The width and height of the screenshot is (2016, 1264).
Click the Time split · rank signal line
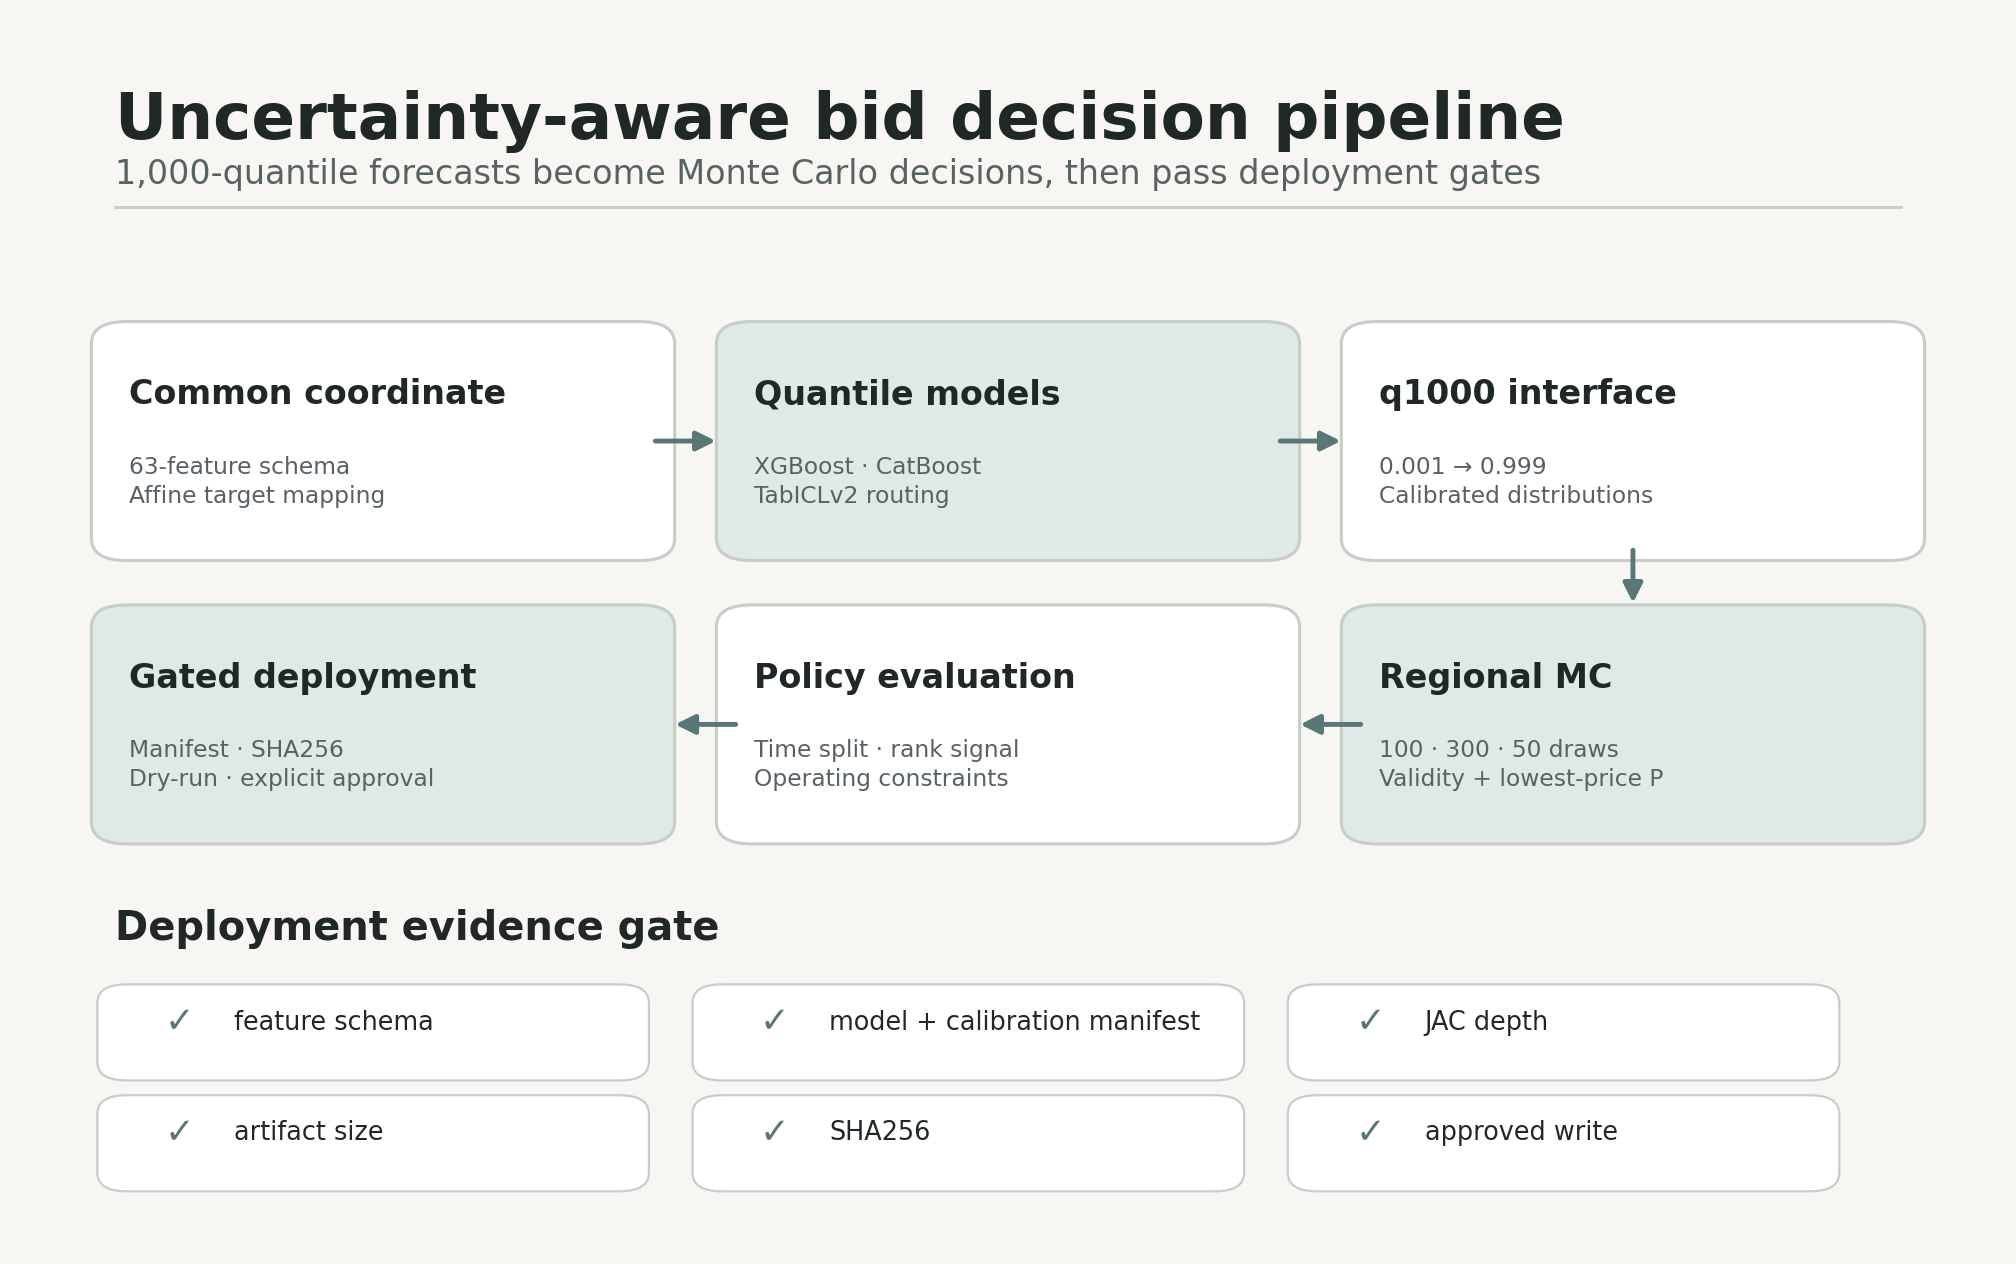[886, 750]
